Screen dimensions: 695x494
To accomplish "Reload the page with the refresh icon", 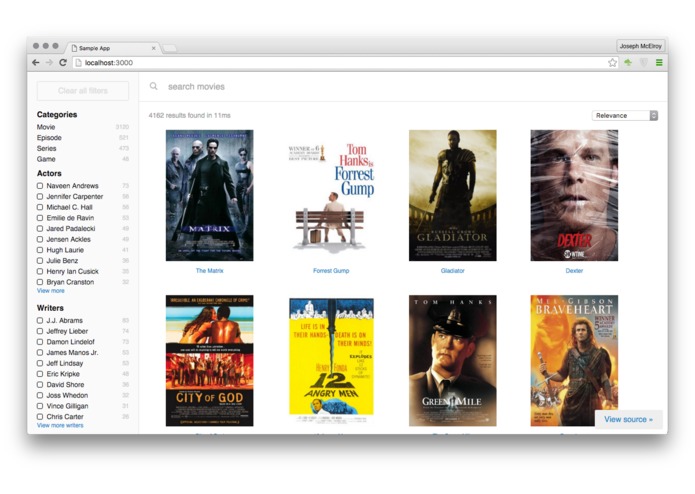I will [x=63, y=62].
